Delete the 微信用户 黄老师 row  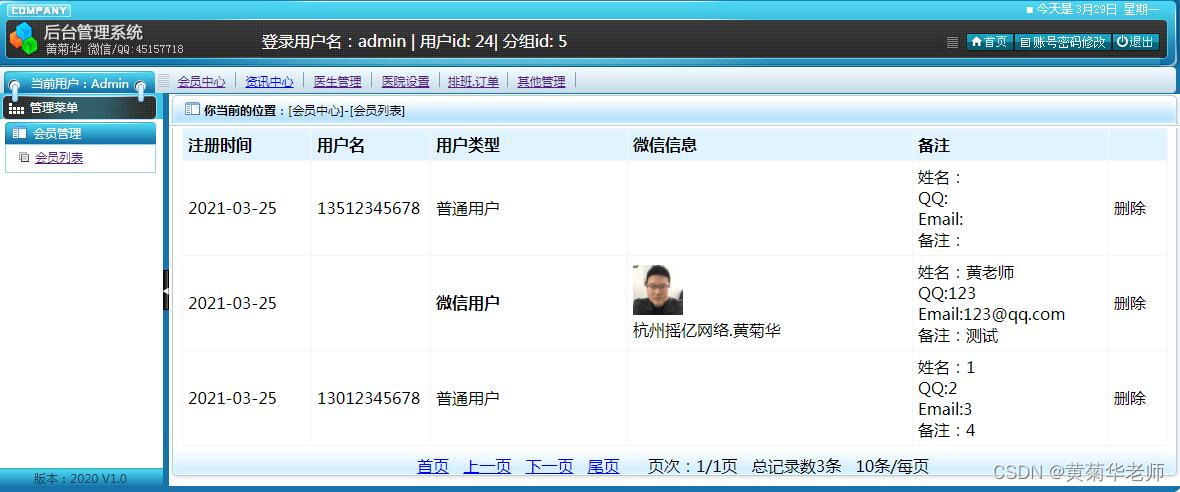click(1130, 304)
